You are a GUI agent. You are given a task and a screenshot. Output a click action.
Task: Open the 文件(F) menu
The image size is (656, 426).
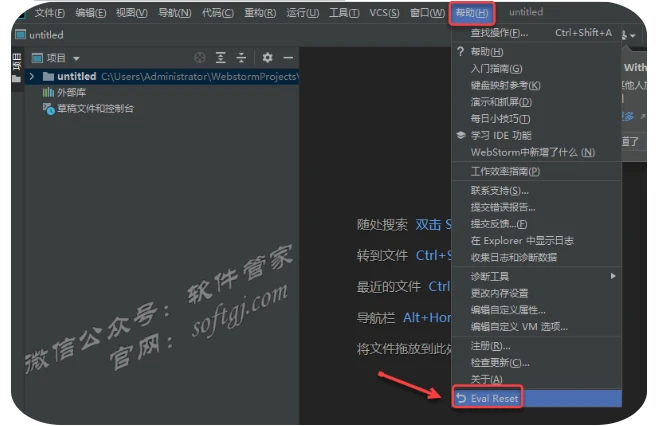coord(49,13)
